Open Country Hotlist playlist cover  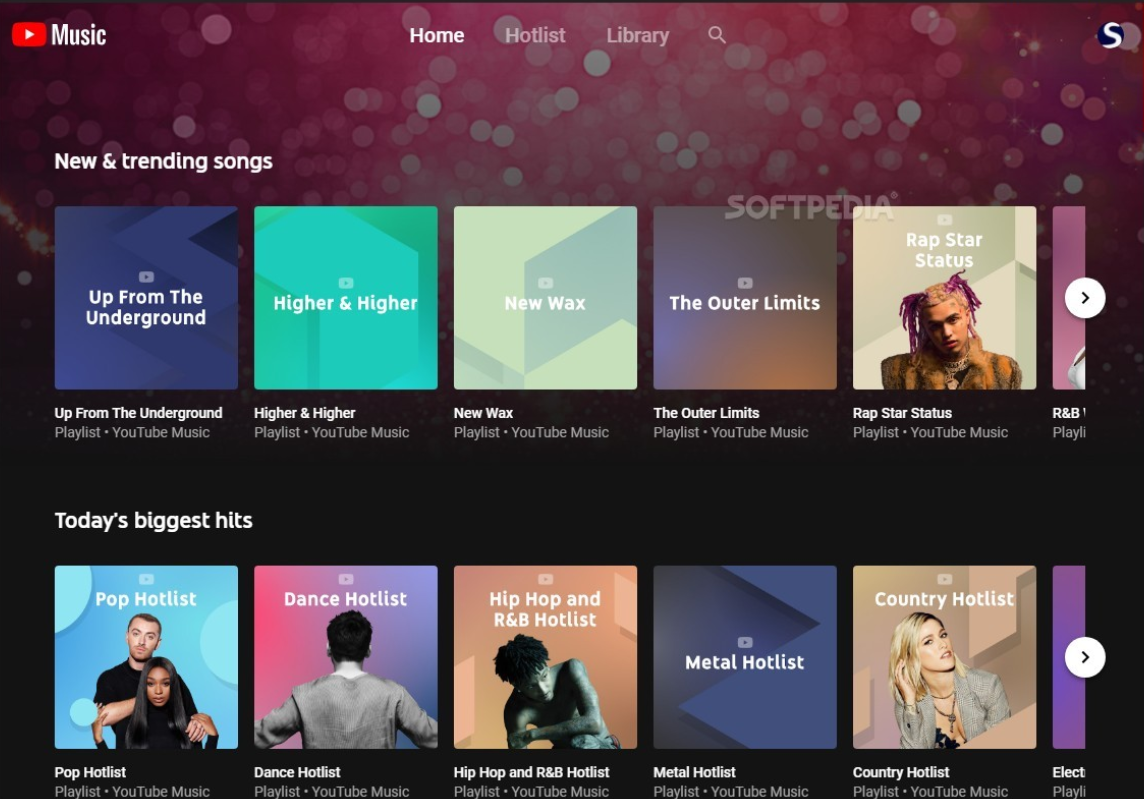pos(944,657)
